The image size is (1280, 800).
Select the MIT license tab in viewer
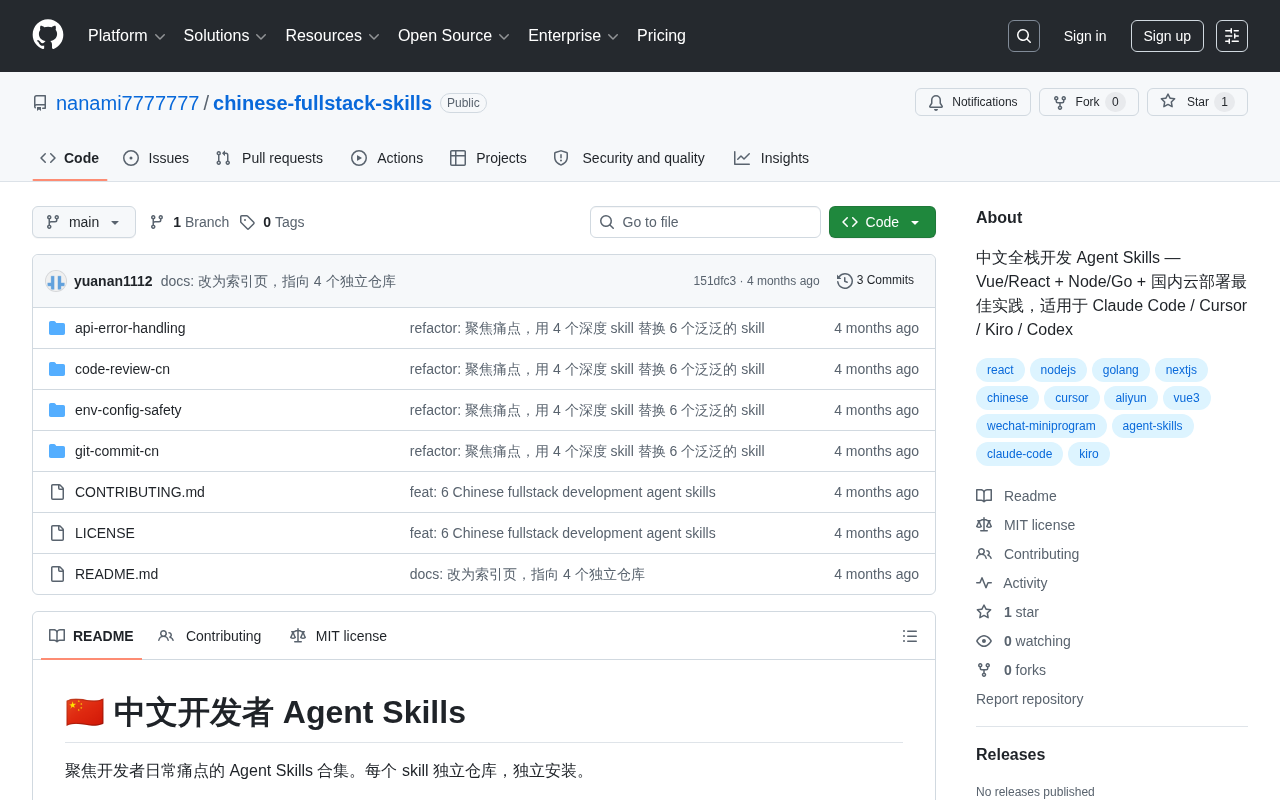[x=338, y=636]
